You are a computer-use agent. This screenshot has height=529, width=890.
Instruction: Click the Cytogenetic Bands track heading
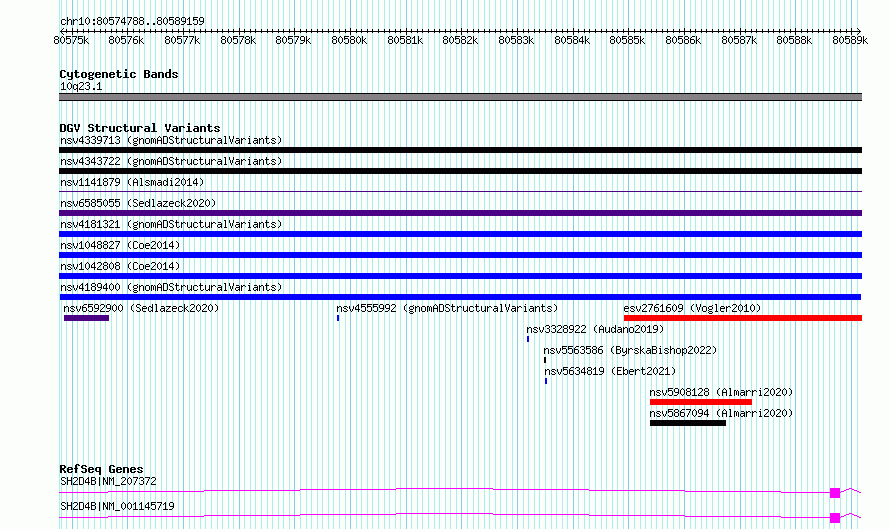click(x=119, y=74)
